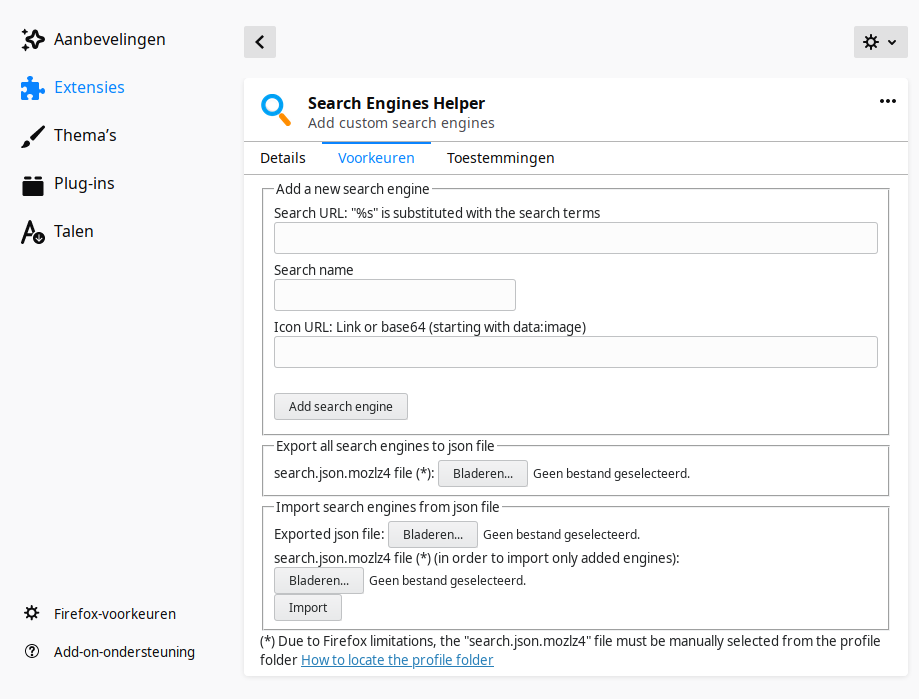This screenshot has height=699, width=919.
Task: Open the gear tools dropdown menu
Action: pos(880,42)
